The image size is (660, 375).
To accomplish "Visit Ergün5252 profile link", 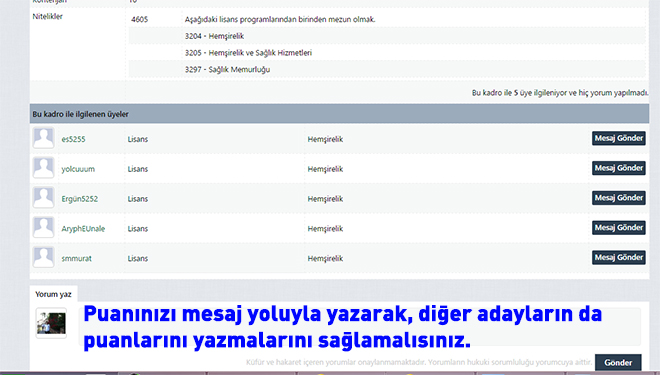I will point(80,199).
